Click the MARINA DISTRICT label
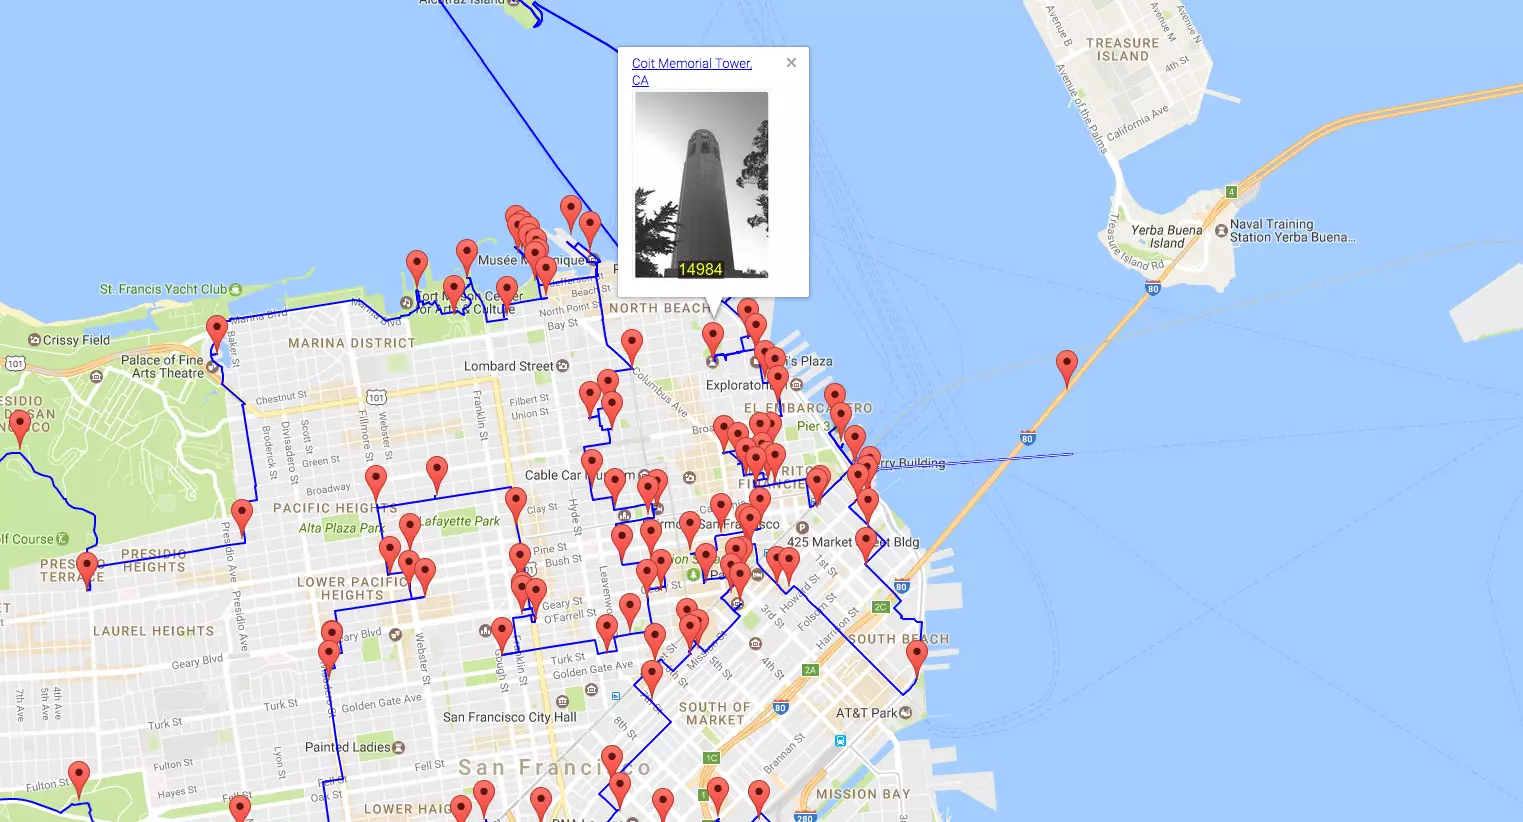This screenshot has width=1523, height=822. (352, 343)
